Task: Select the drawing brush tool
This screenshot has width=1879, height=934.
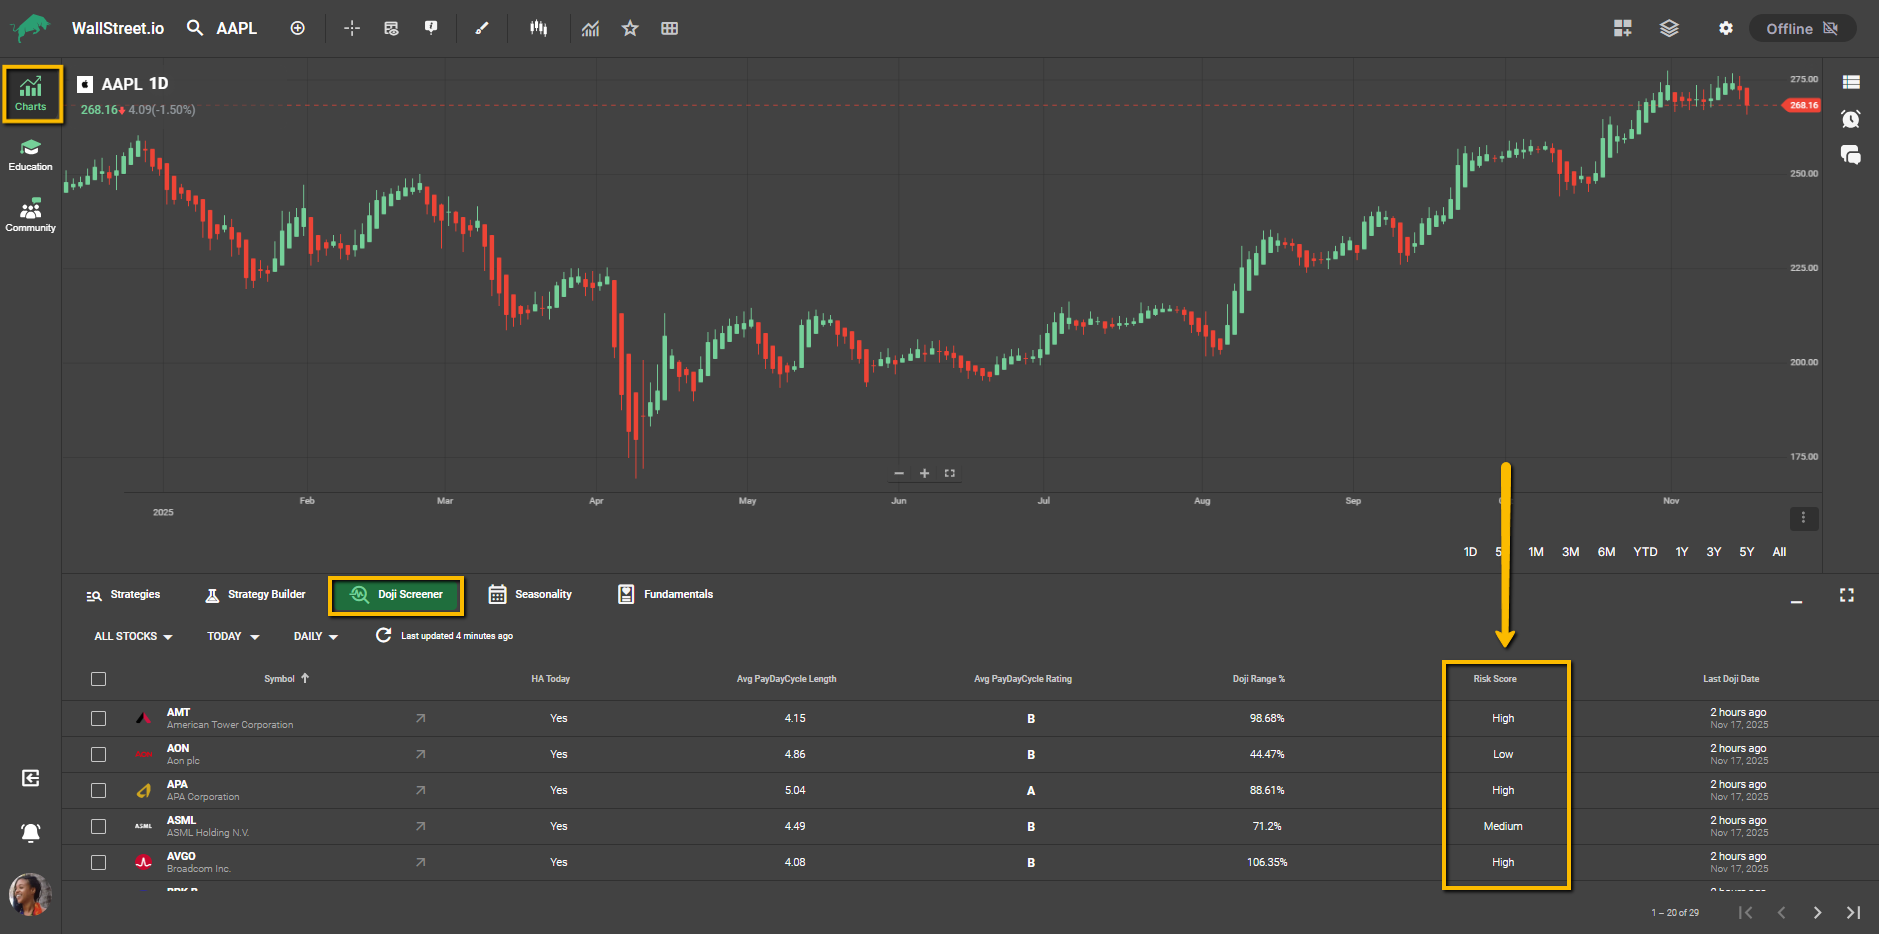Action: click(482, 29)
